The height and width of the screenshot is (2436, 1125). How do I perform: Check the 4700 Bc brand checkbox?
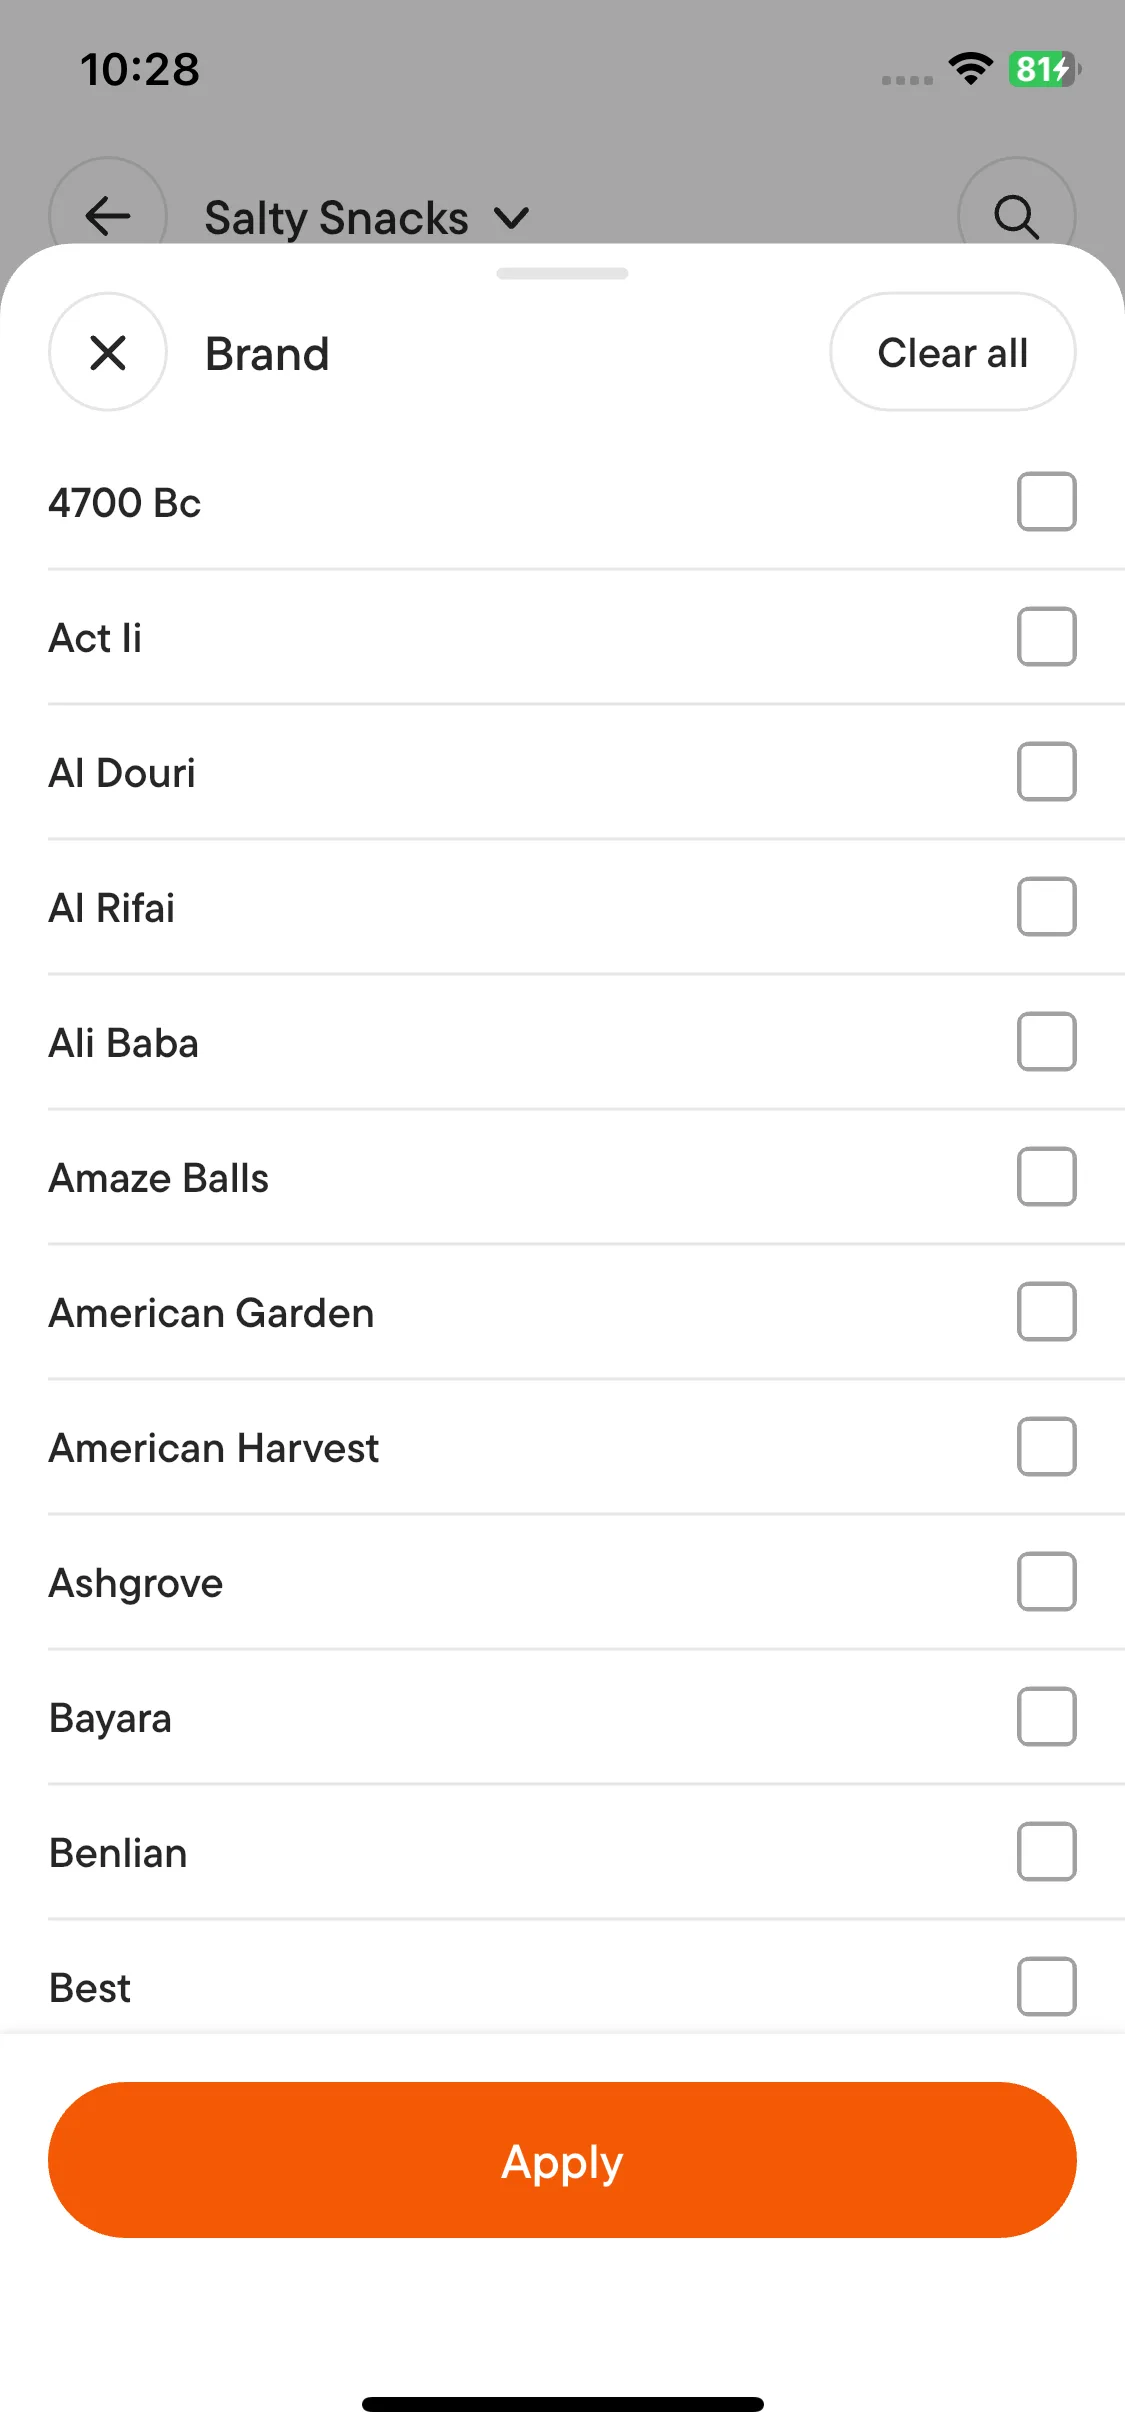pyautogui.click(x=1046, y=501)
